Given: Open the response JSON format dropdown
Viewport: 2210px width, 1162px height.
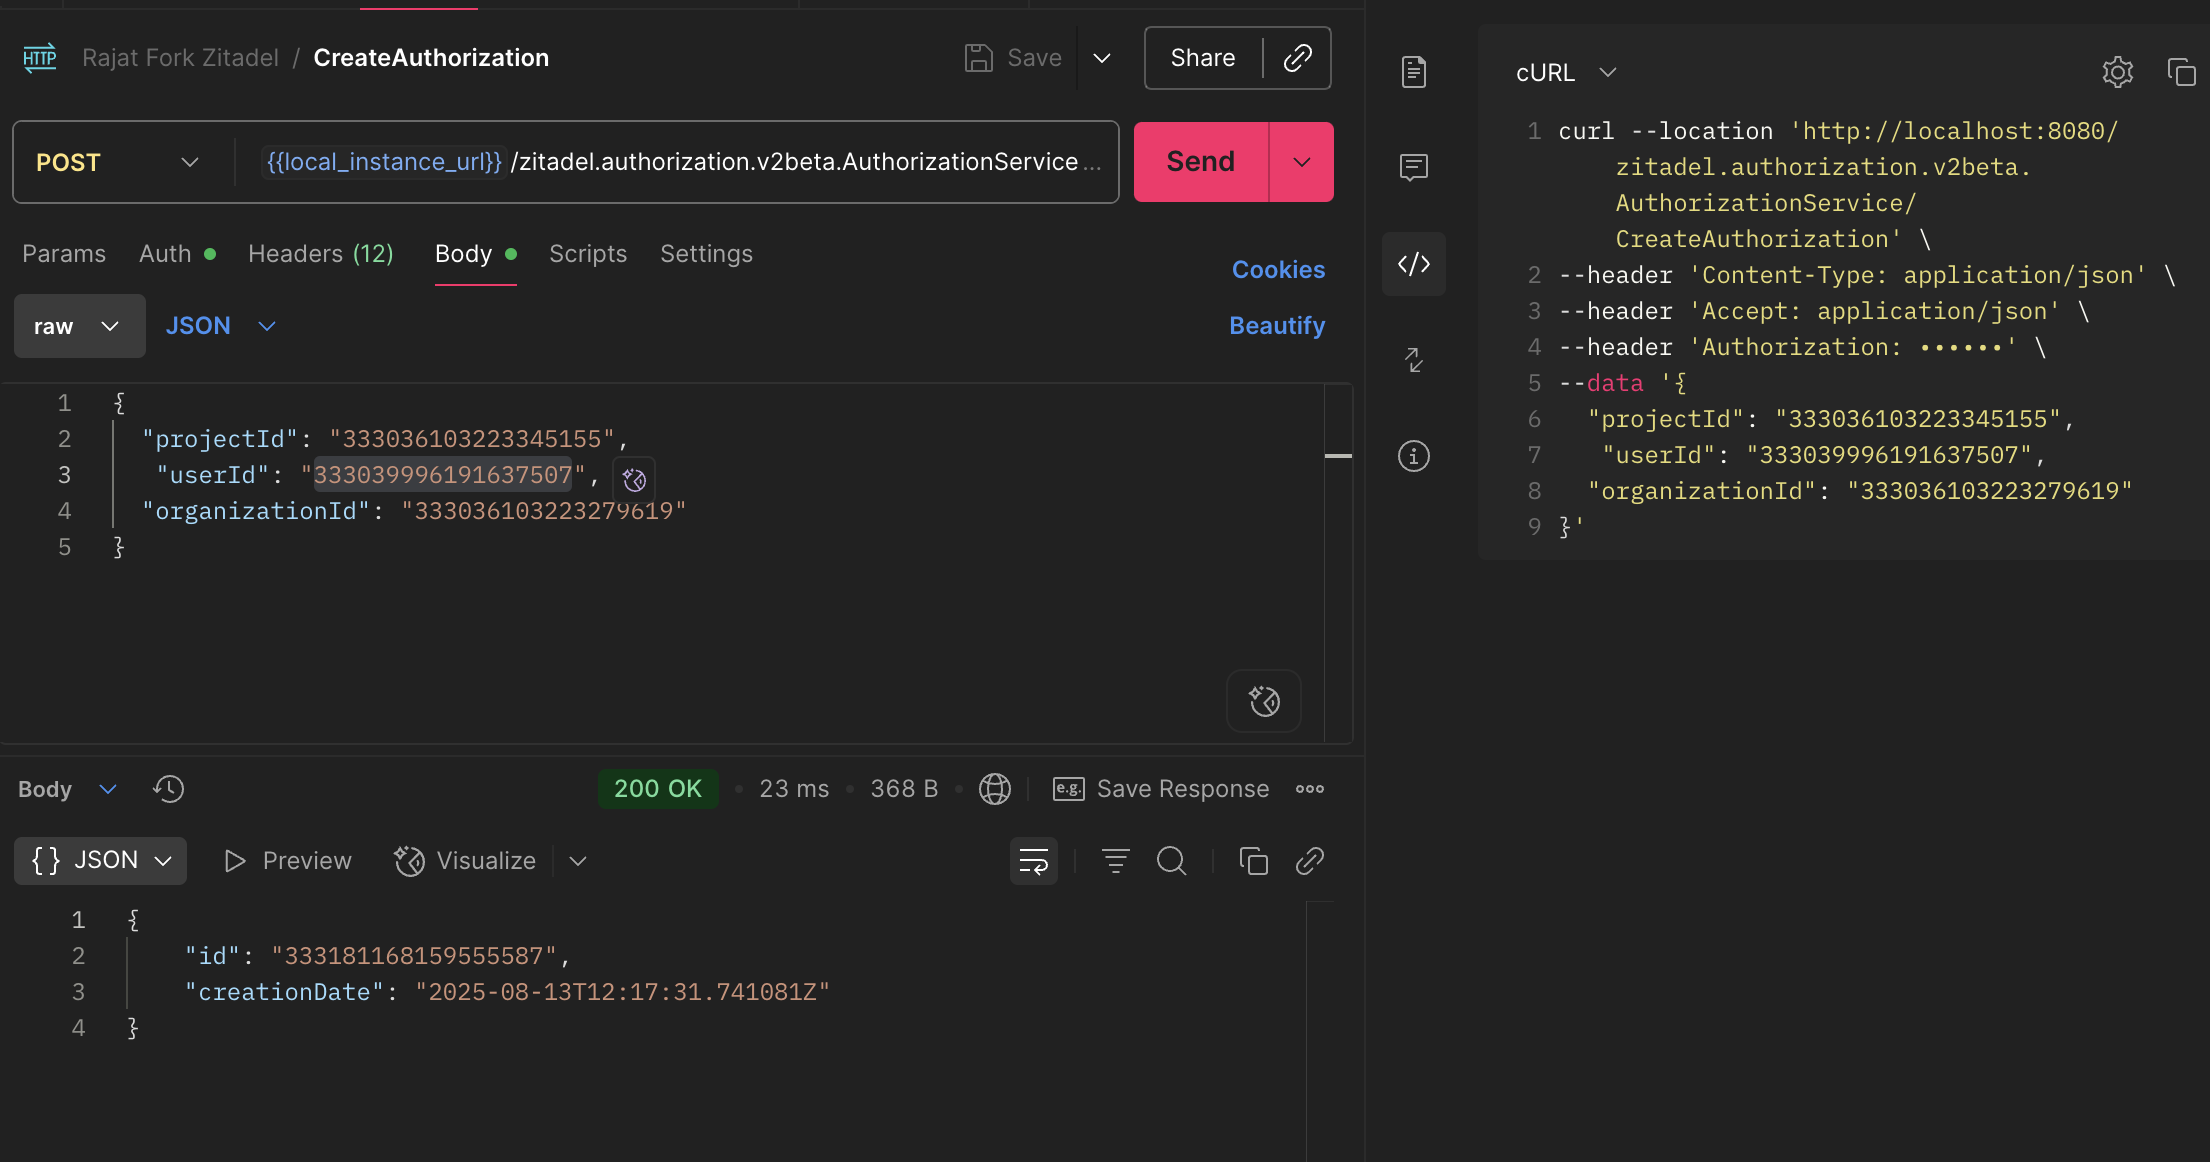Looking at the screenshot, I should 100,861.
